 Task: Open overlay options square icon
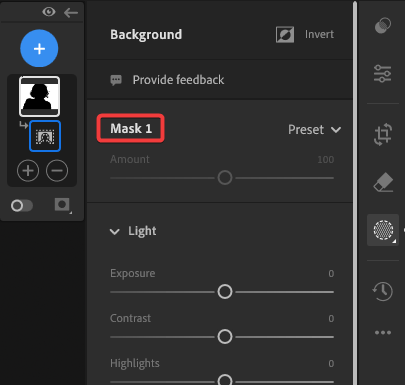click(63, 205)
